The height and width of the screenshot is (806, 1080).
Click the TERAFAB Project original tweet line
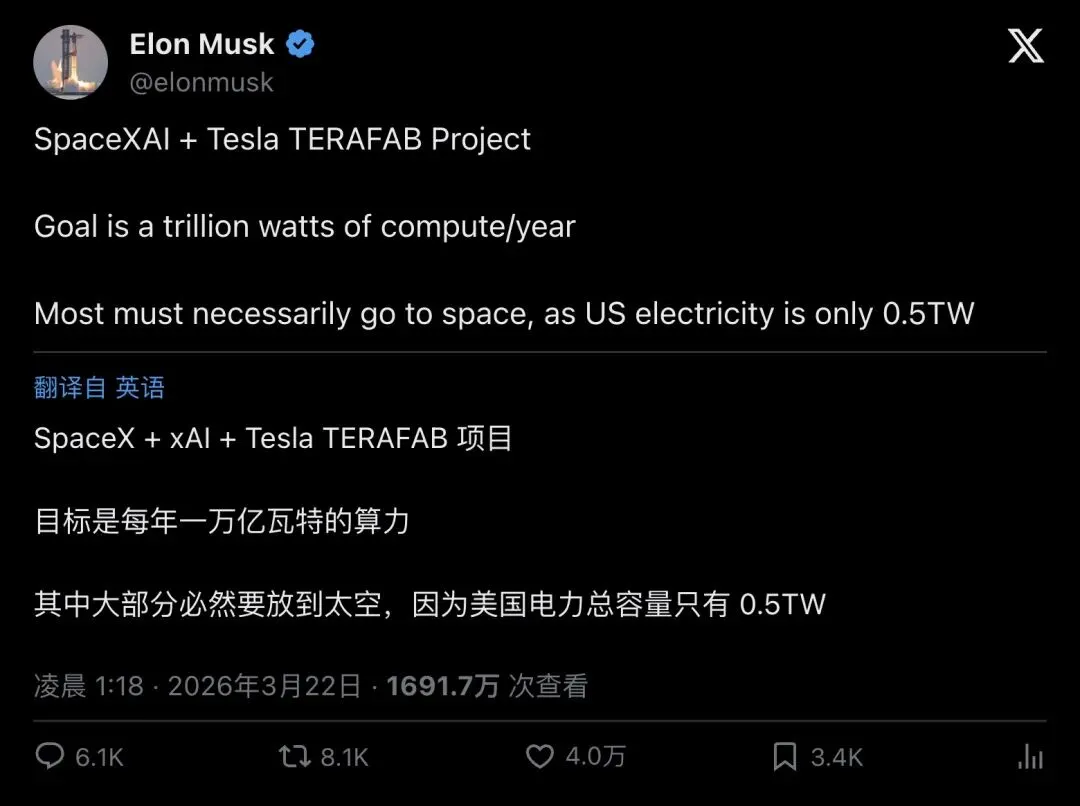coord(282,139)
